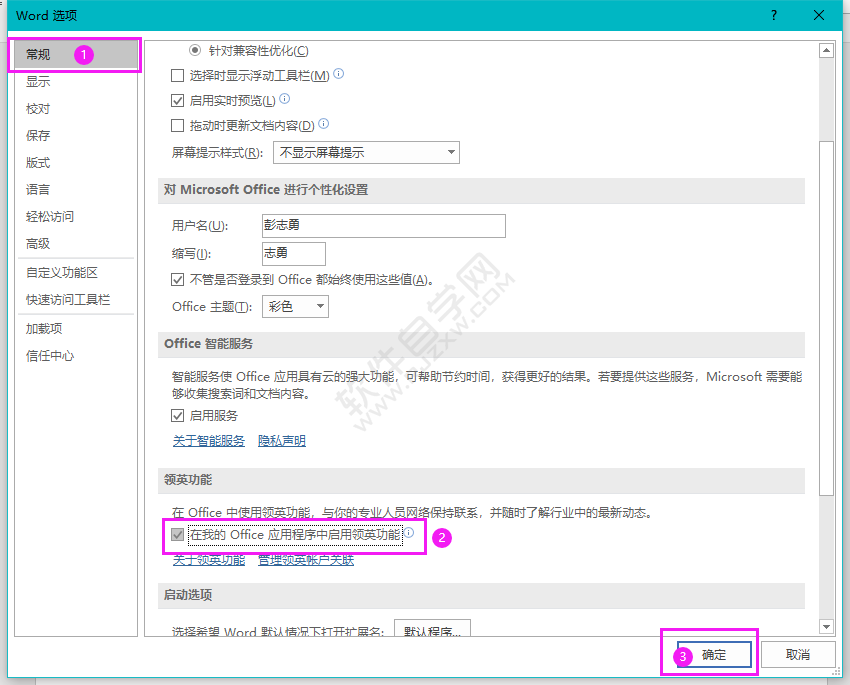Check the 拖动时更新文档内容 option
The width and height of the screenshot is (850, 685).
pyautogui.click(x=174, y=125)
